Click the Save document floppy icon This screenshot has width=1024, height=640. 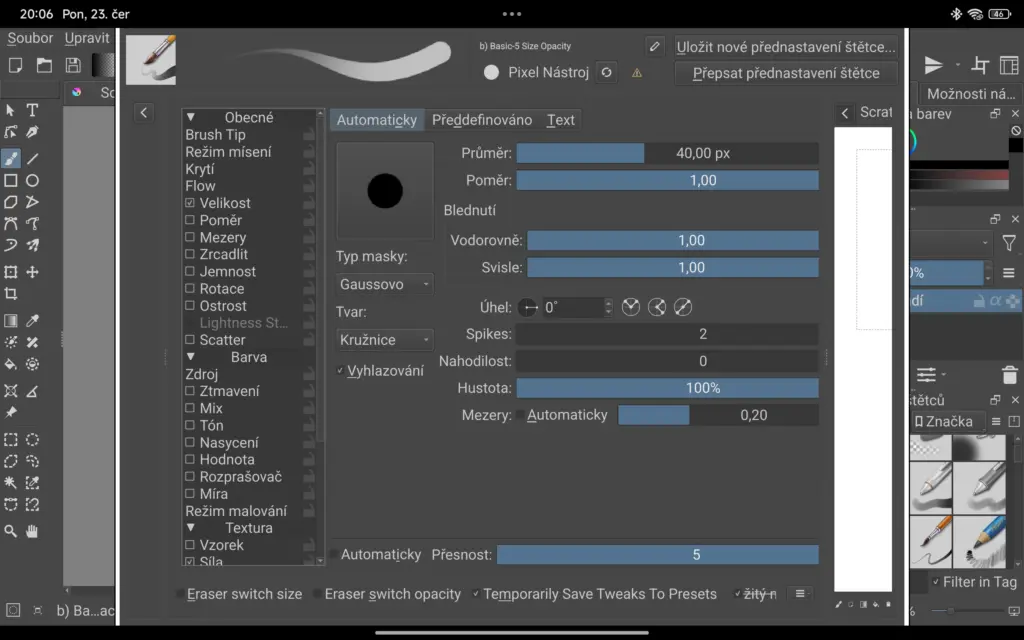[x=73, y=65]
